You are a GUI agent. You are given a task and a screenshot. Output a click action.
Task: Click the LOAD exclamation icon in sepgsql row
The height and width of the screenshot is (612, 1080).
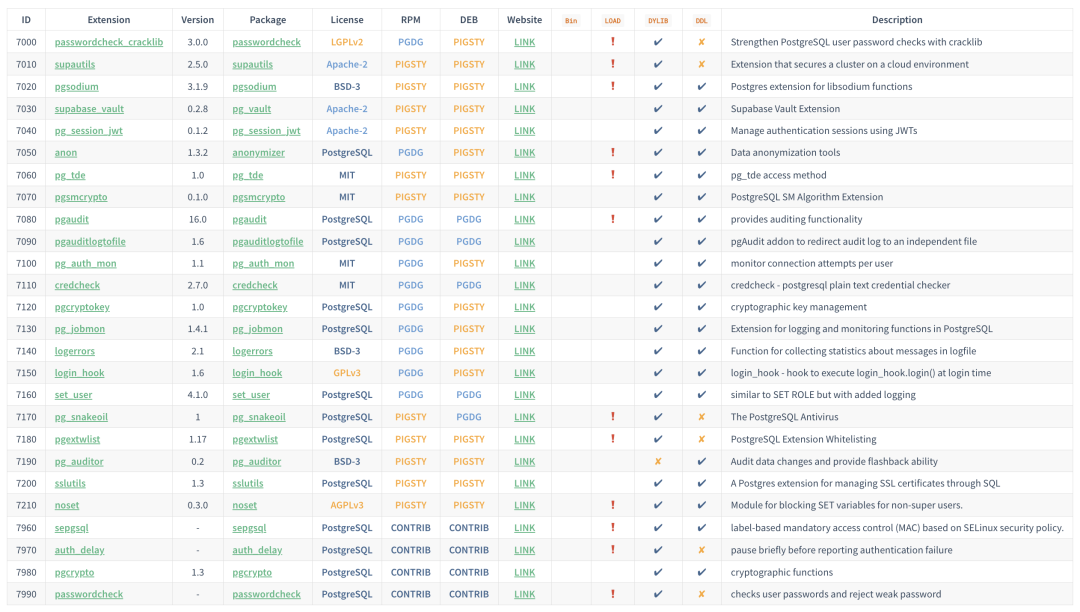pos(612,528)
